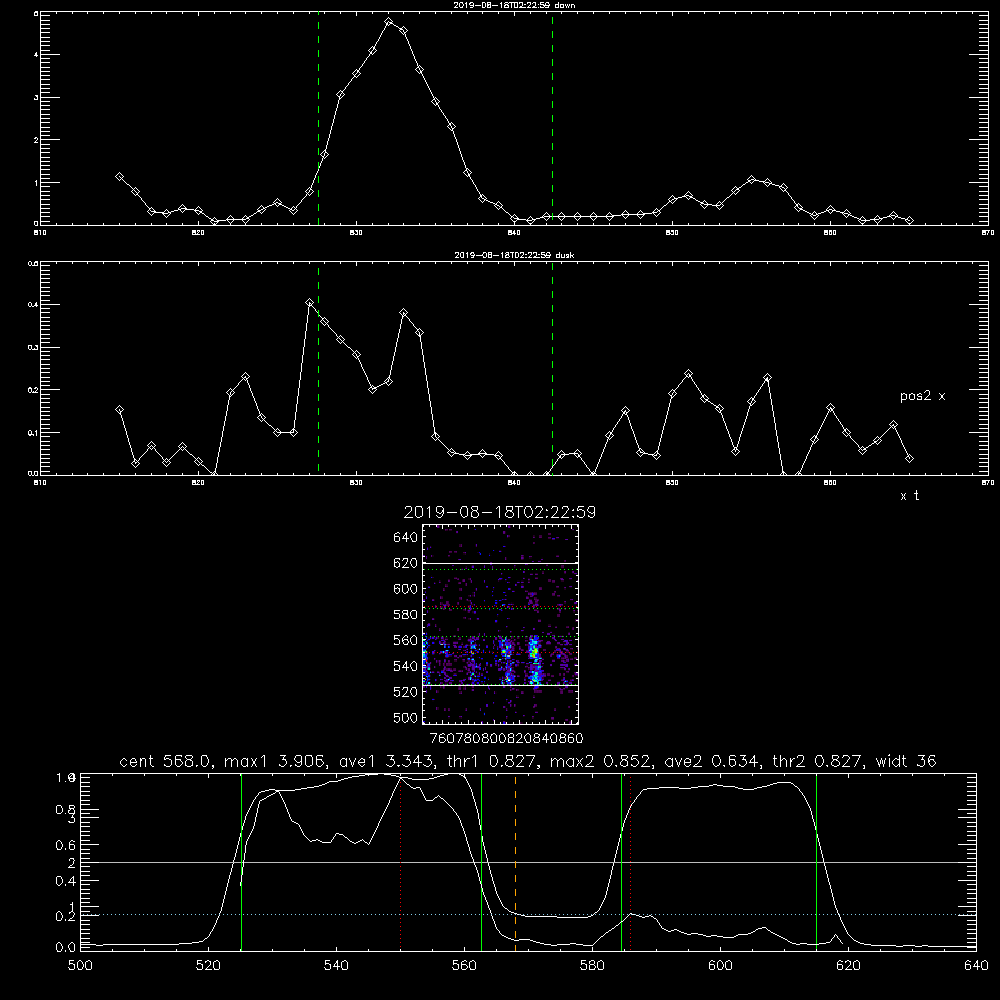Click the red dotted line at 550 in profile plot
Image resolution: width=1000 pixels, height=1000 pixels.
click(x=401, y=861)
